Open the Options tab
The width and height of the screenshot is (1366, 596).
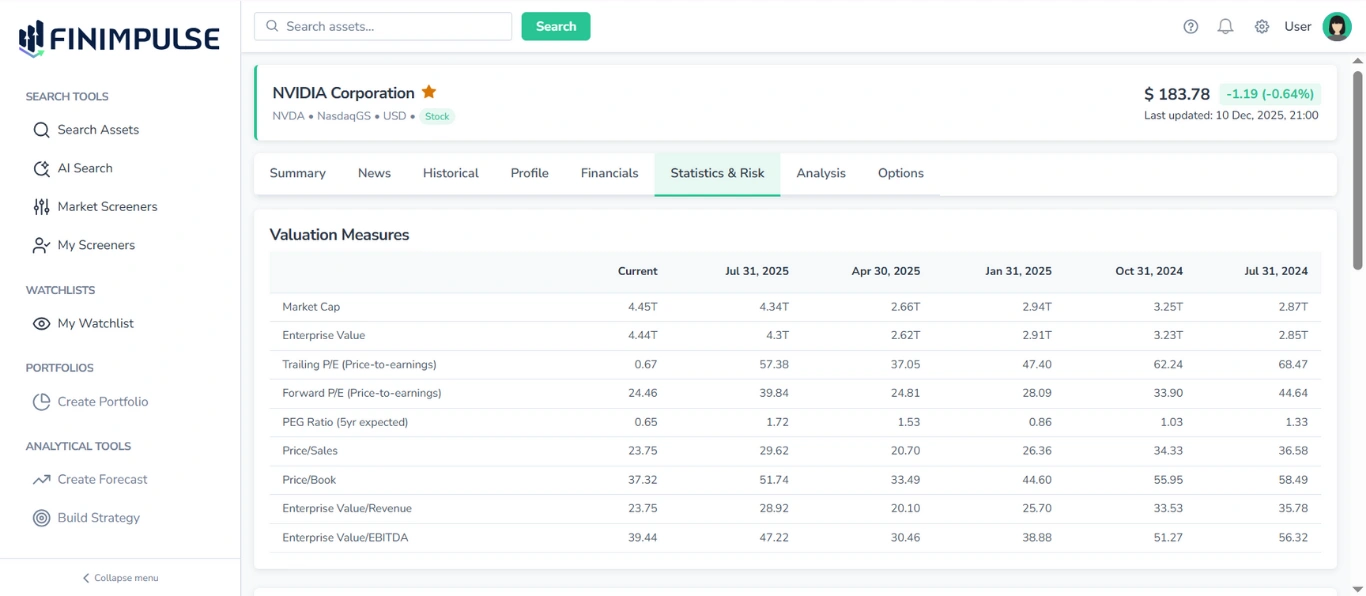point(900,173)
